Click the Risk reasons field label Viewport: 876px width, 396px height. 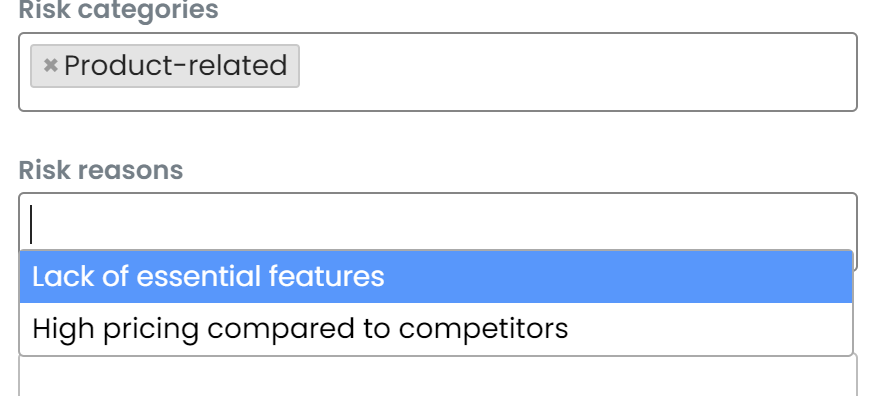tap(101, 170)
